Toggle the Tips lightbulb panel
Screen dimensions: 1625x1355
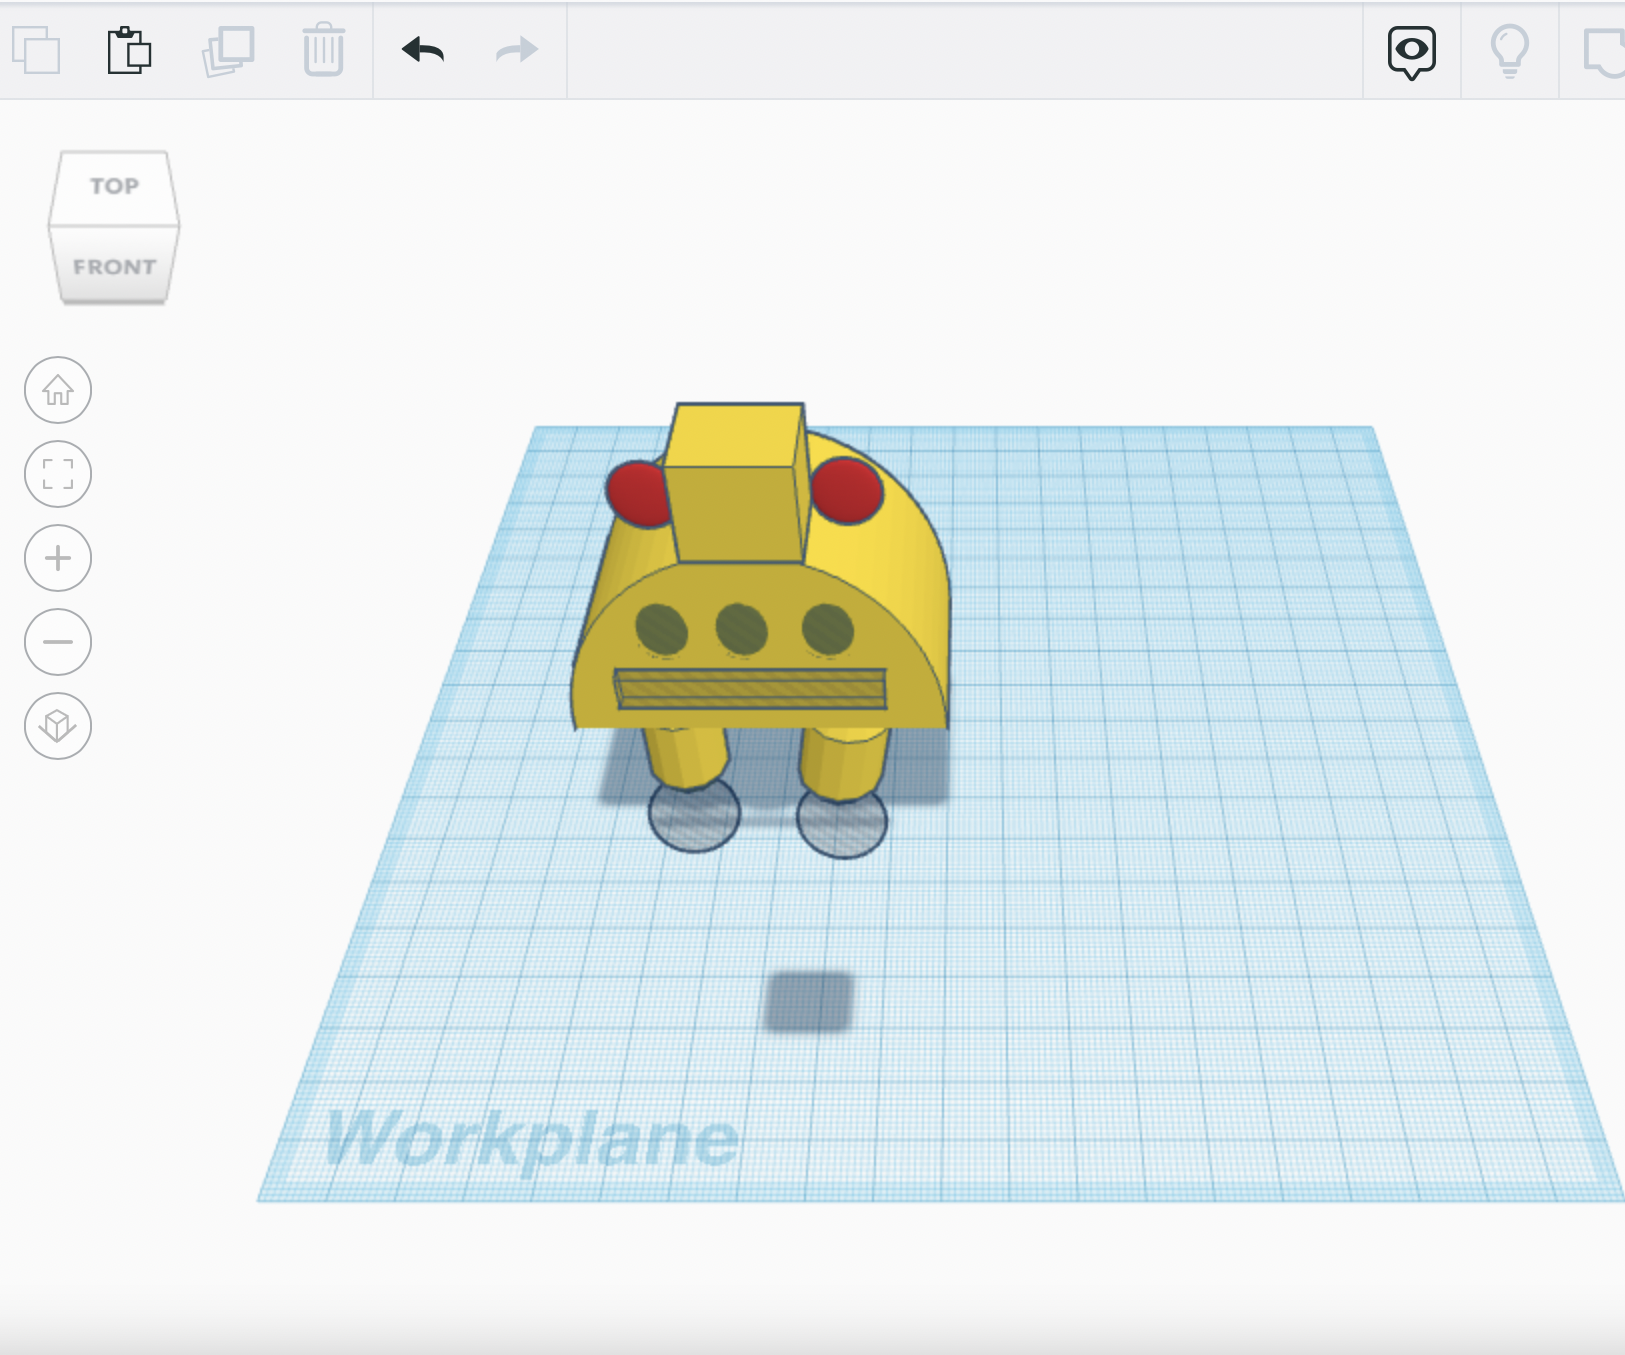click(x=1509, y=51)
